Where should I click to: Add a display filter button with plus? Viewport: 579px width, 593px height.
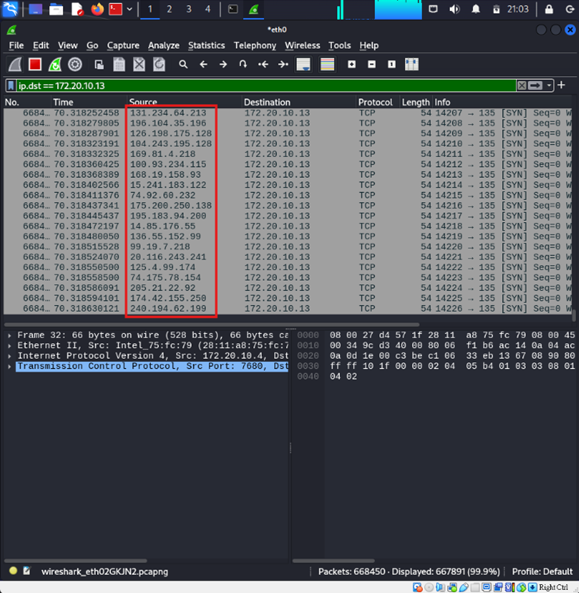point(562,85)
